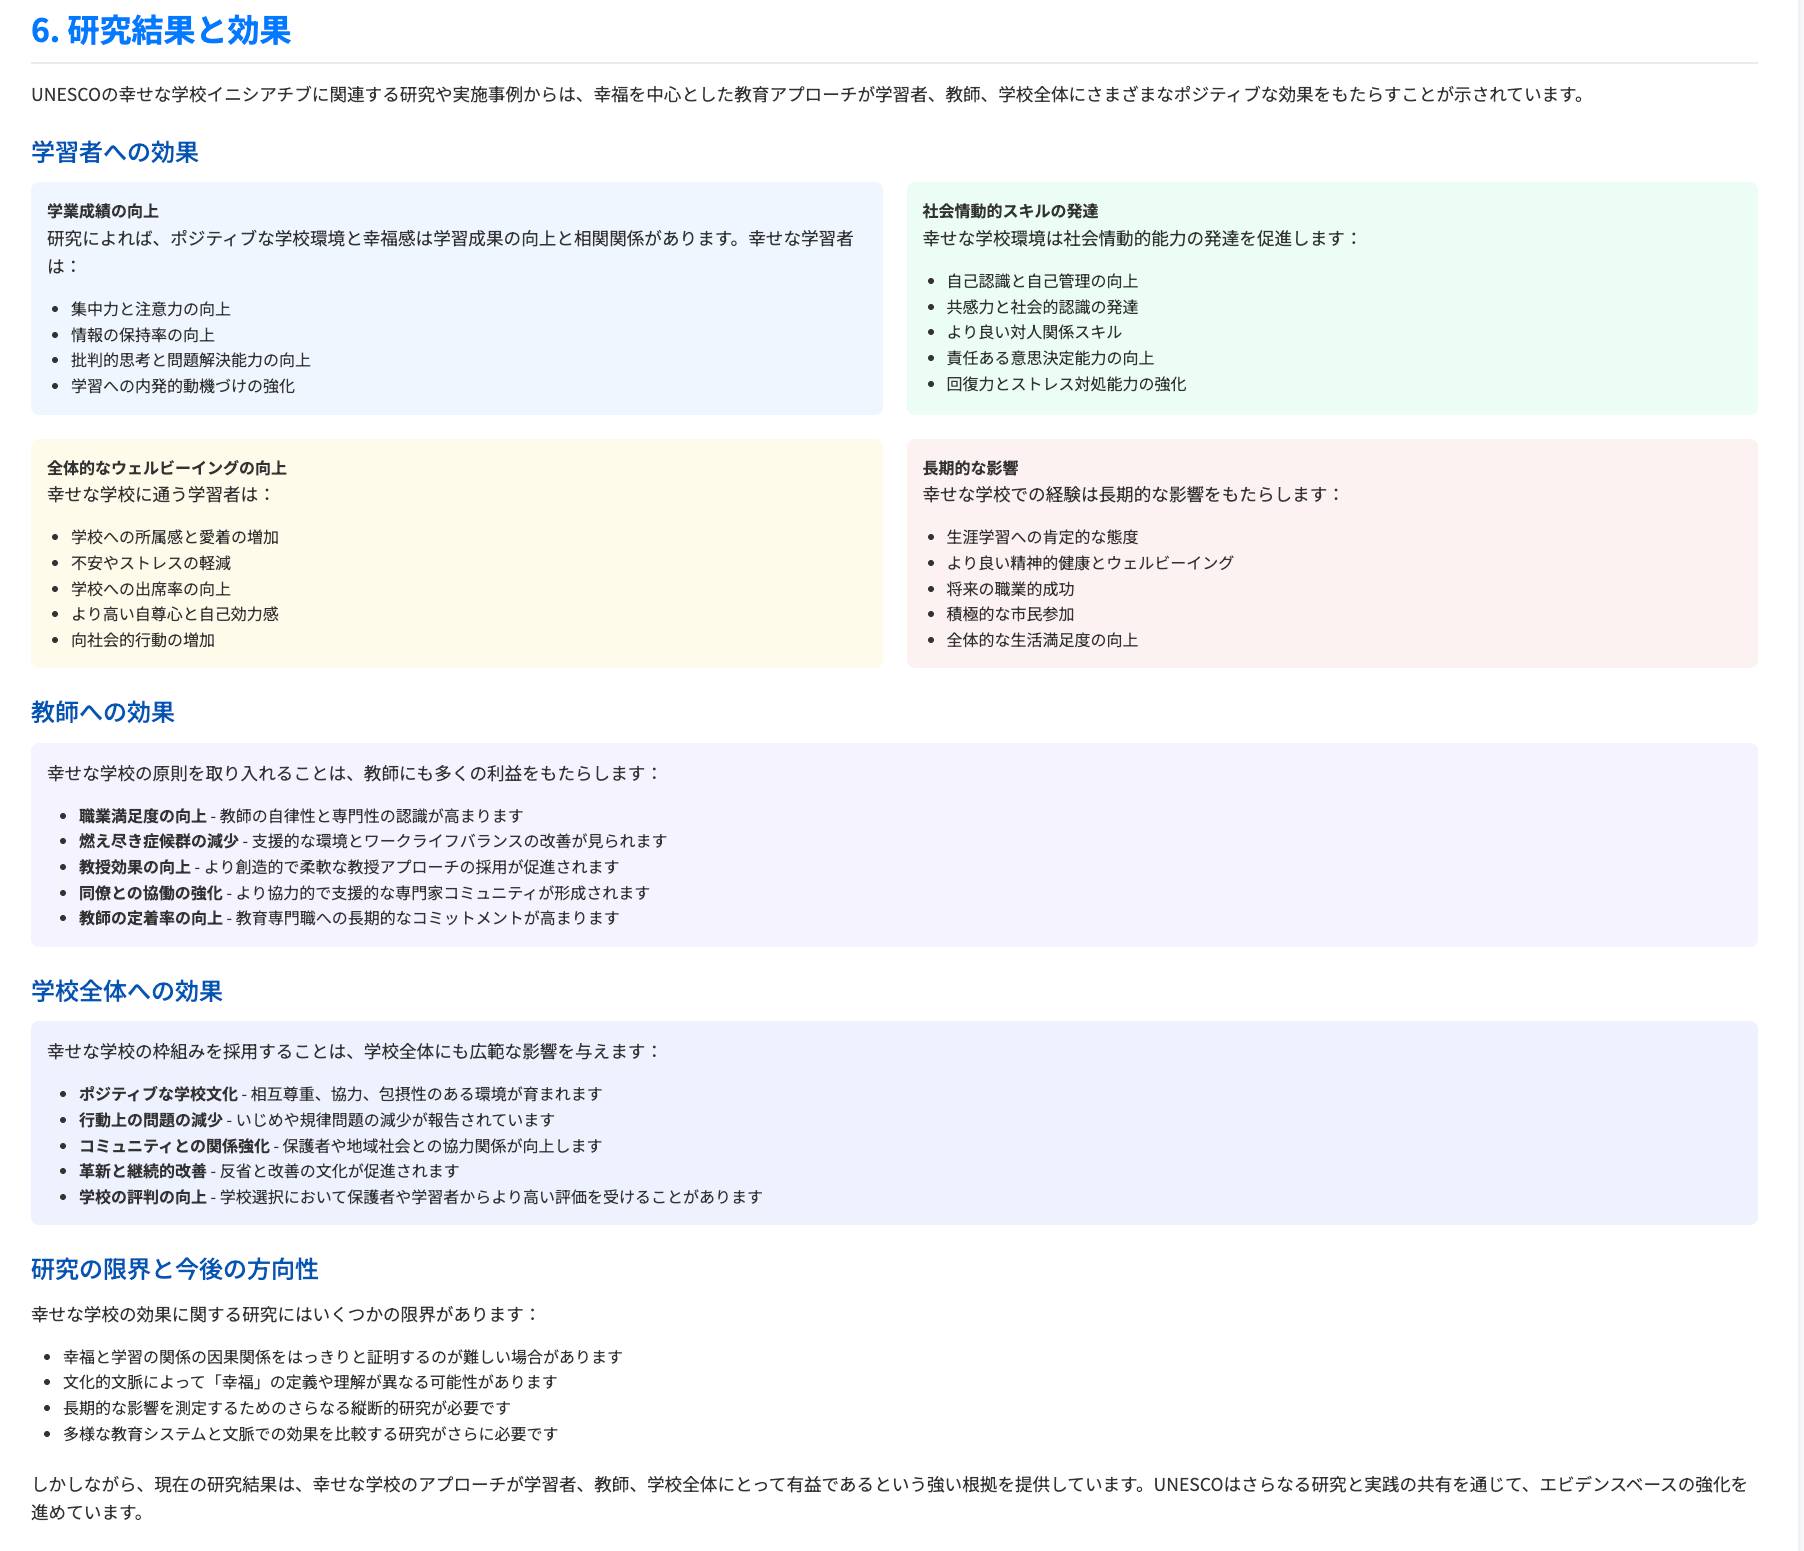Click the bullet 集中力と注意力の向上
1804x1551 pixels.
click(x=151, y=309)
